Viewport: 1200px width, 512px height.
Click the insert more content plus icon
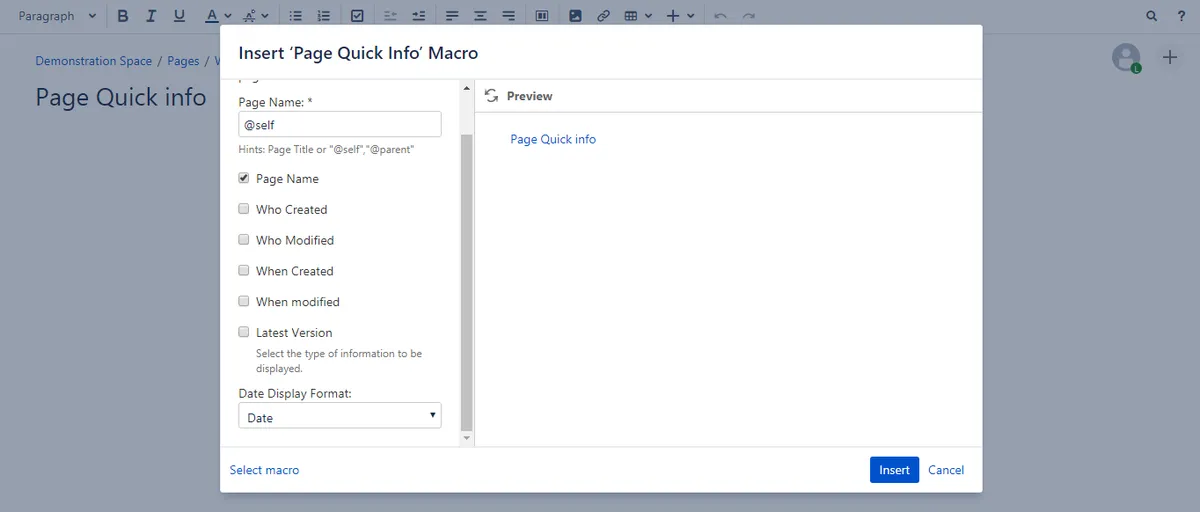click(673, 16)
